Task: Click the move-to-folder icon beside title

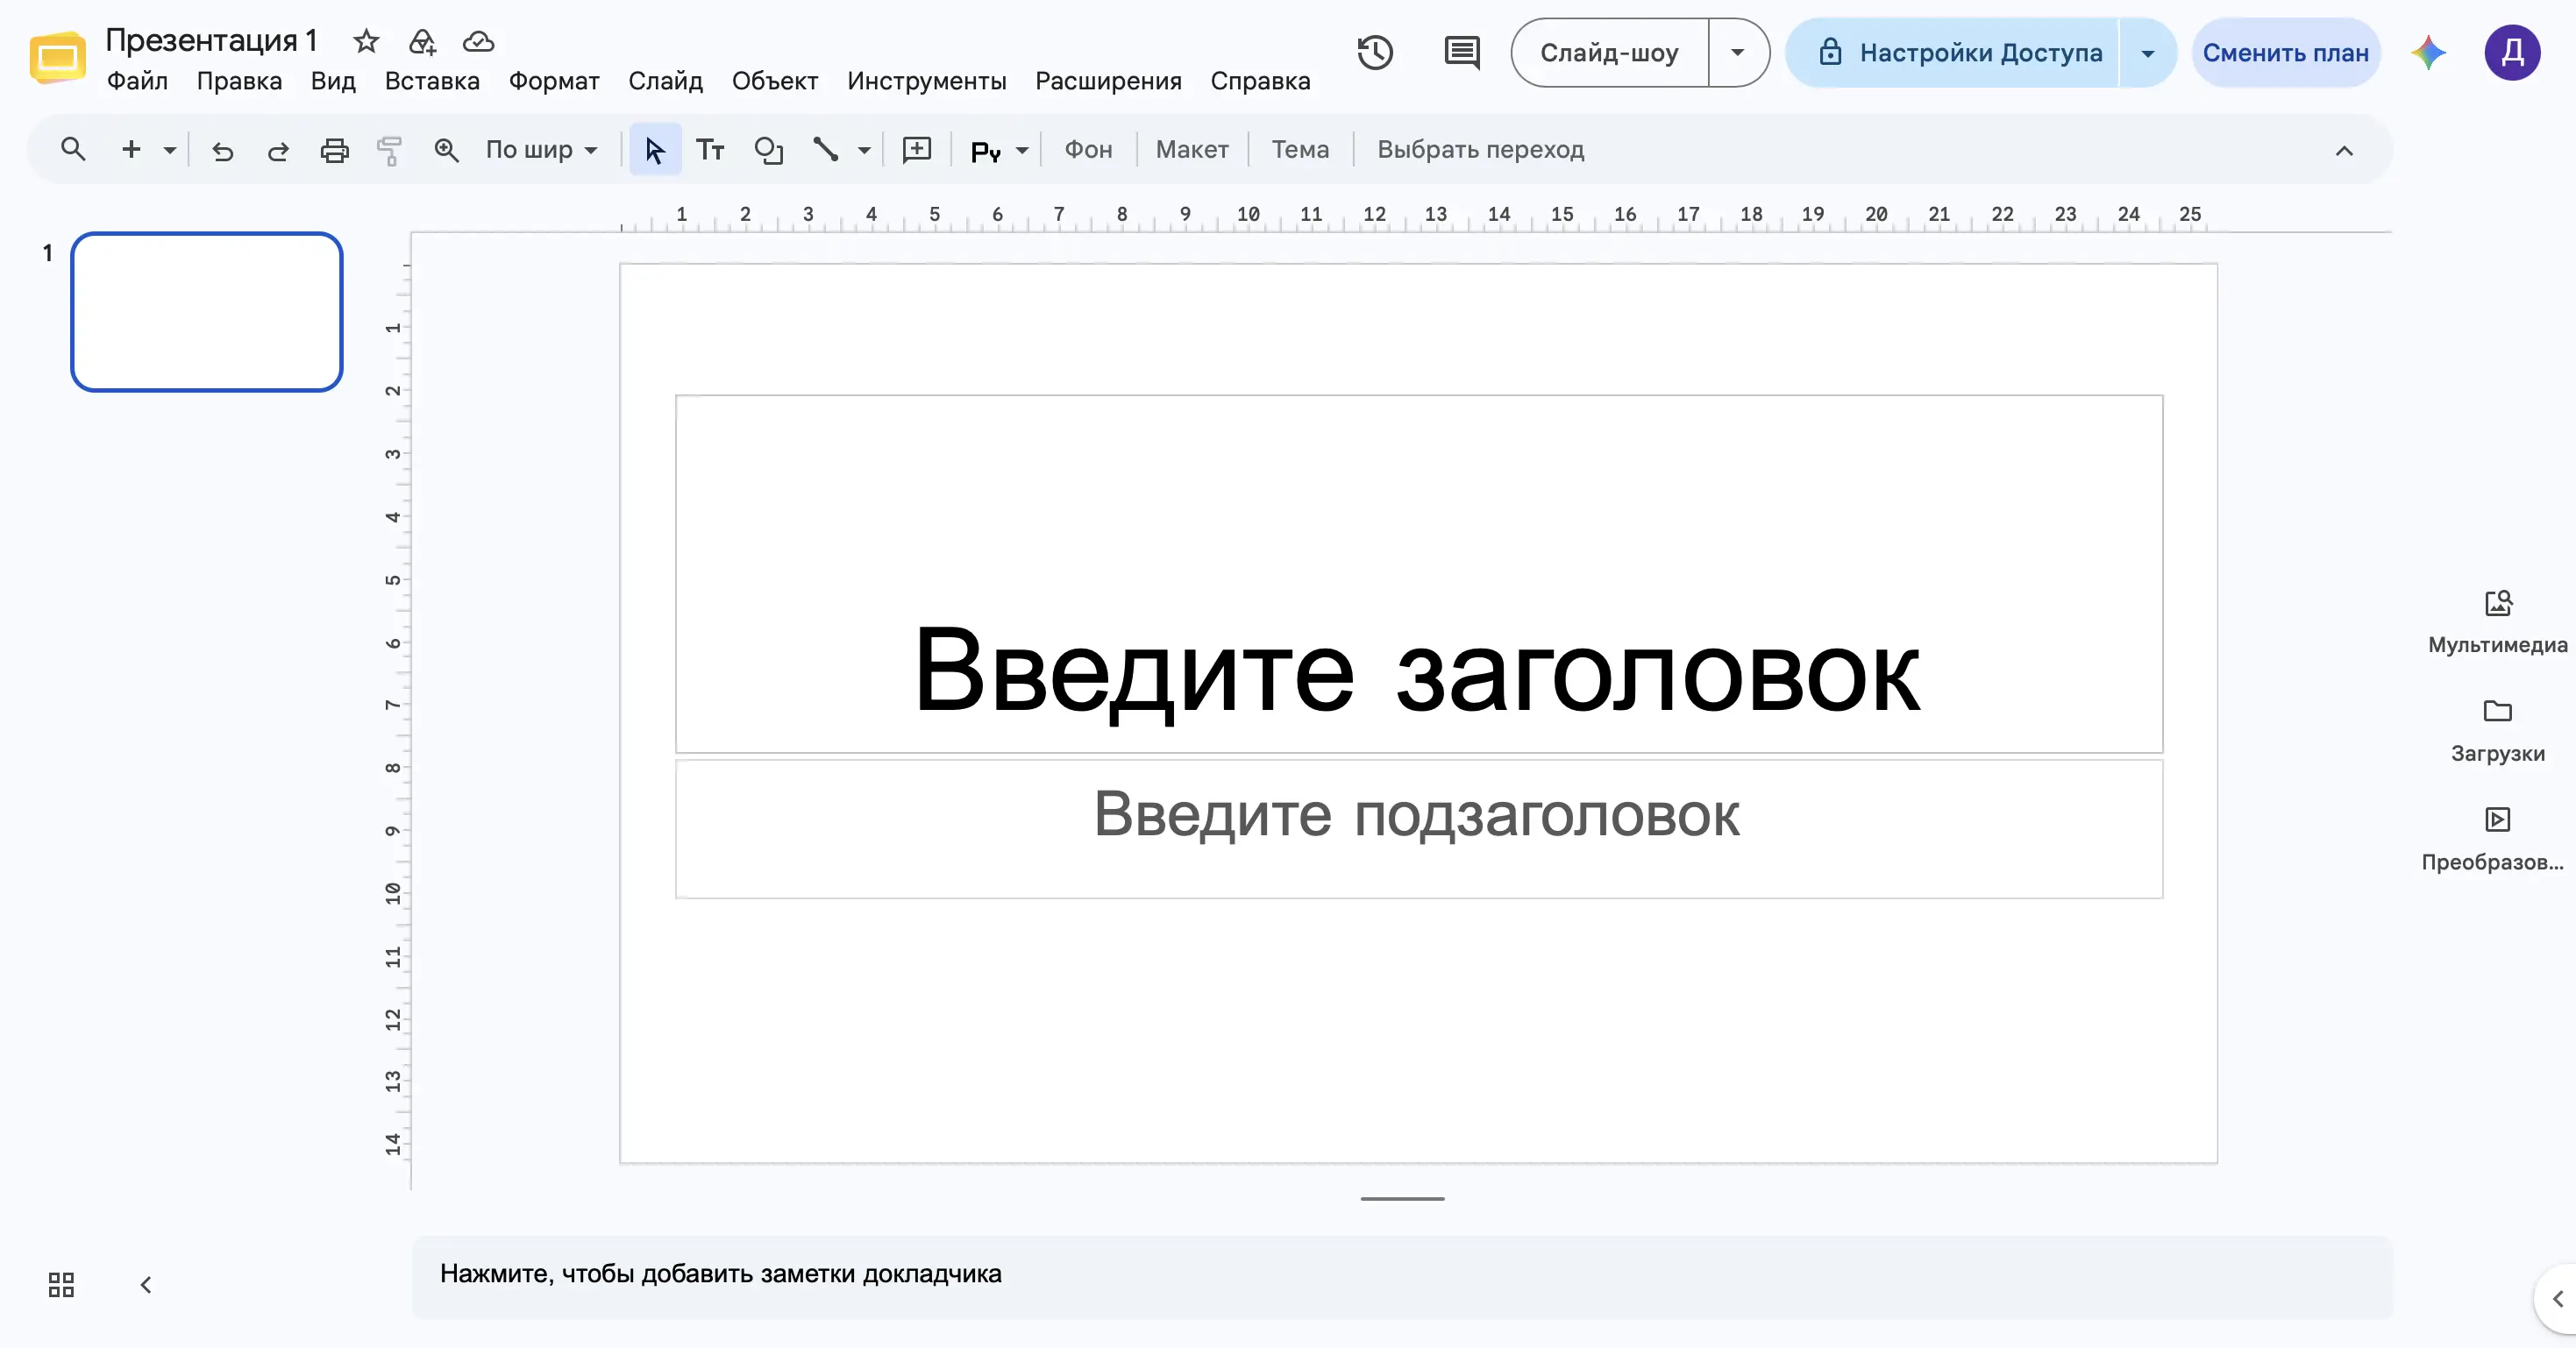Action: 422,41
